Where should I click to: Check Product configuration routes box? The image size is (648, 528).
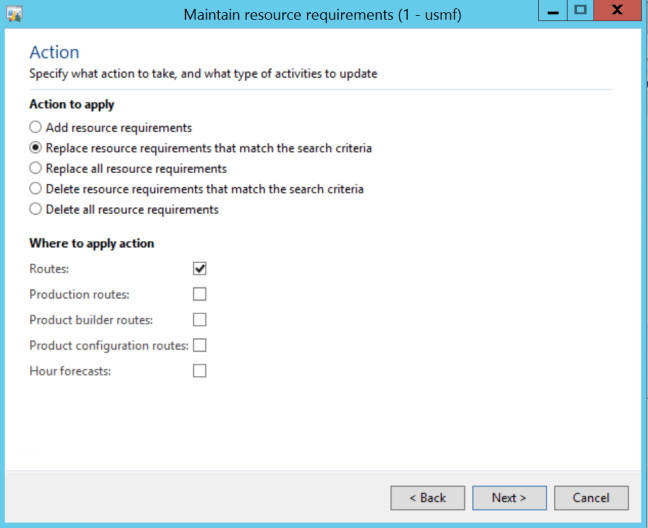click(x=200, y=345)
